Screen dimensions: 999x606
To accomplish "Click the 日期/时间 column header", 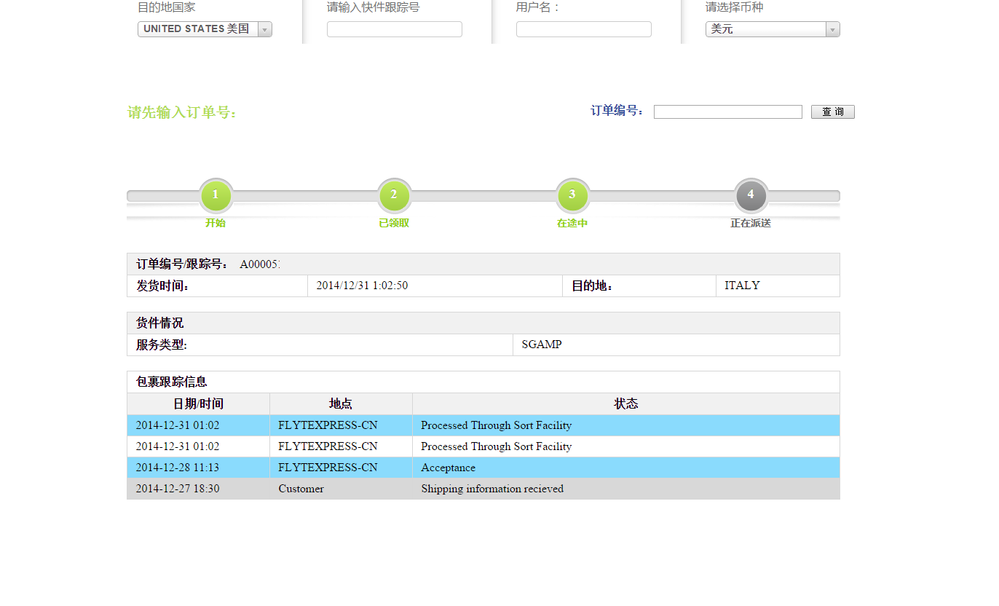I will [198, 404].
